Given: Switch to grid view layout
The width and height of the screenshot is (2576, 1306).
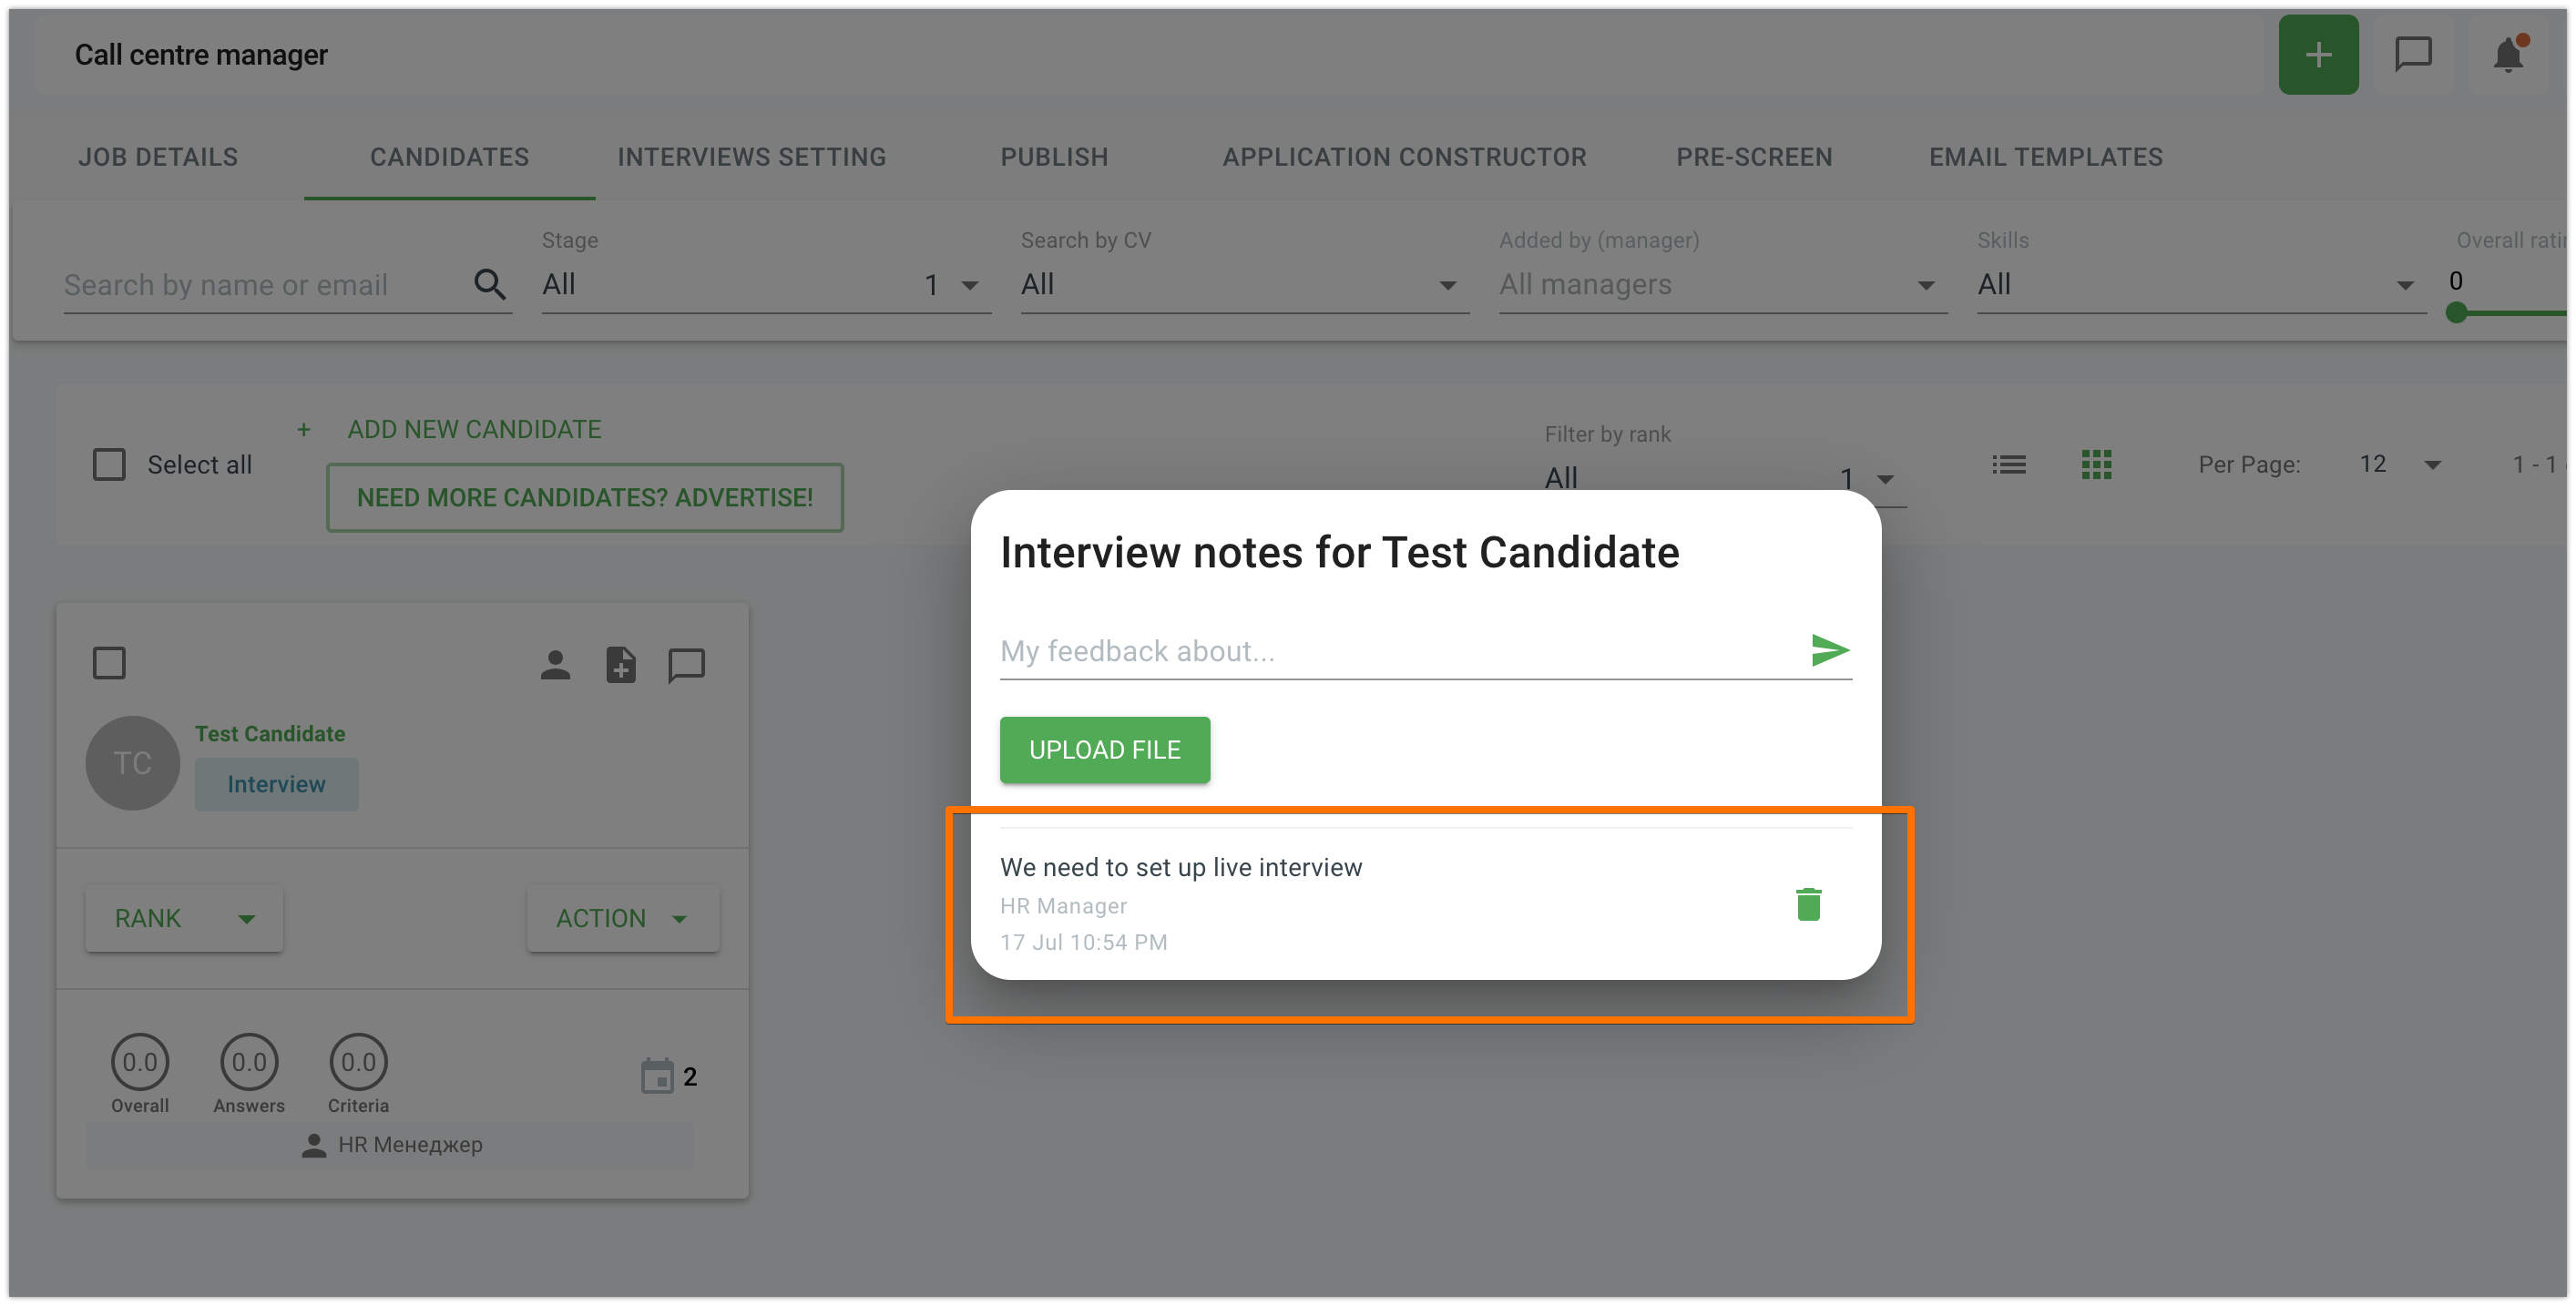Looking at the screenshot, I should pyautogui.click(x=2096, y=464).
